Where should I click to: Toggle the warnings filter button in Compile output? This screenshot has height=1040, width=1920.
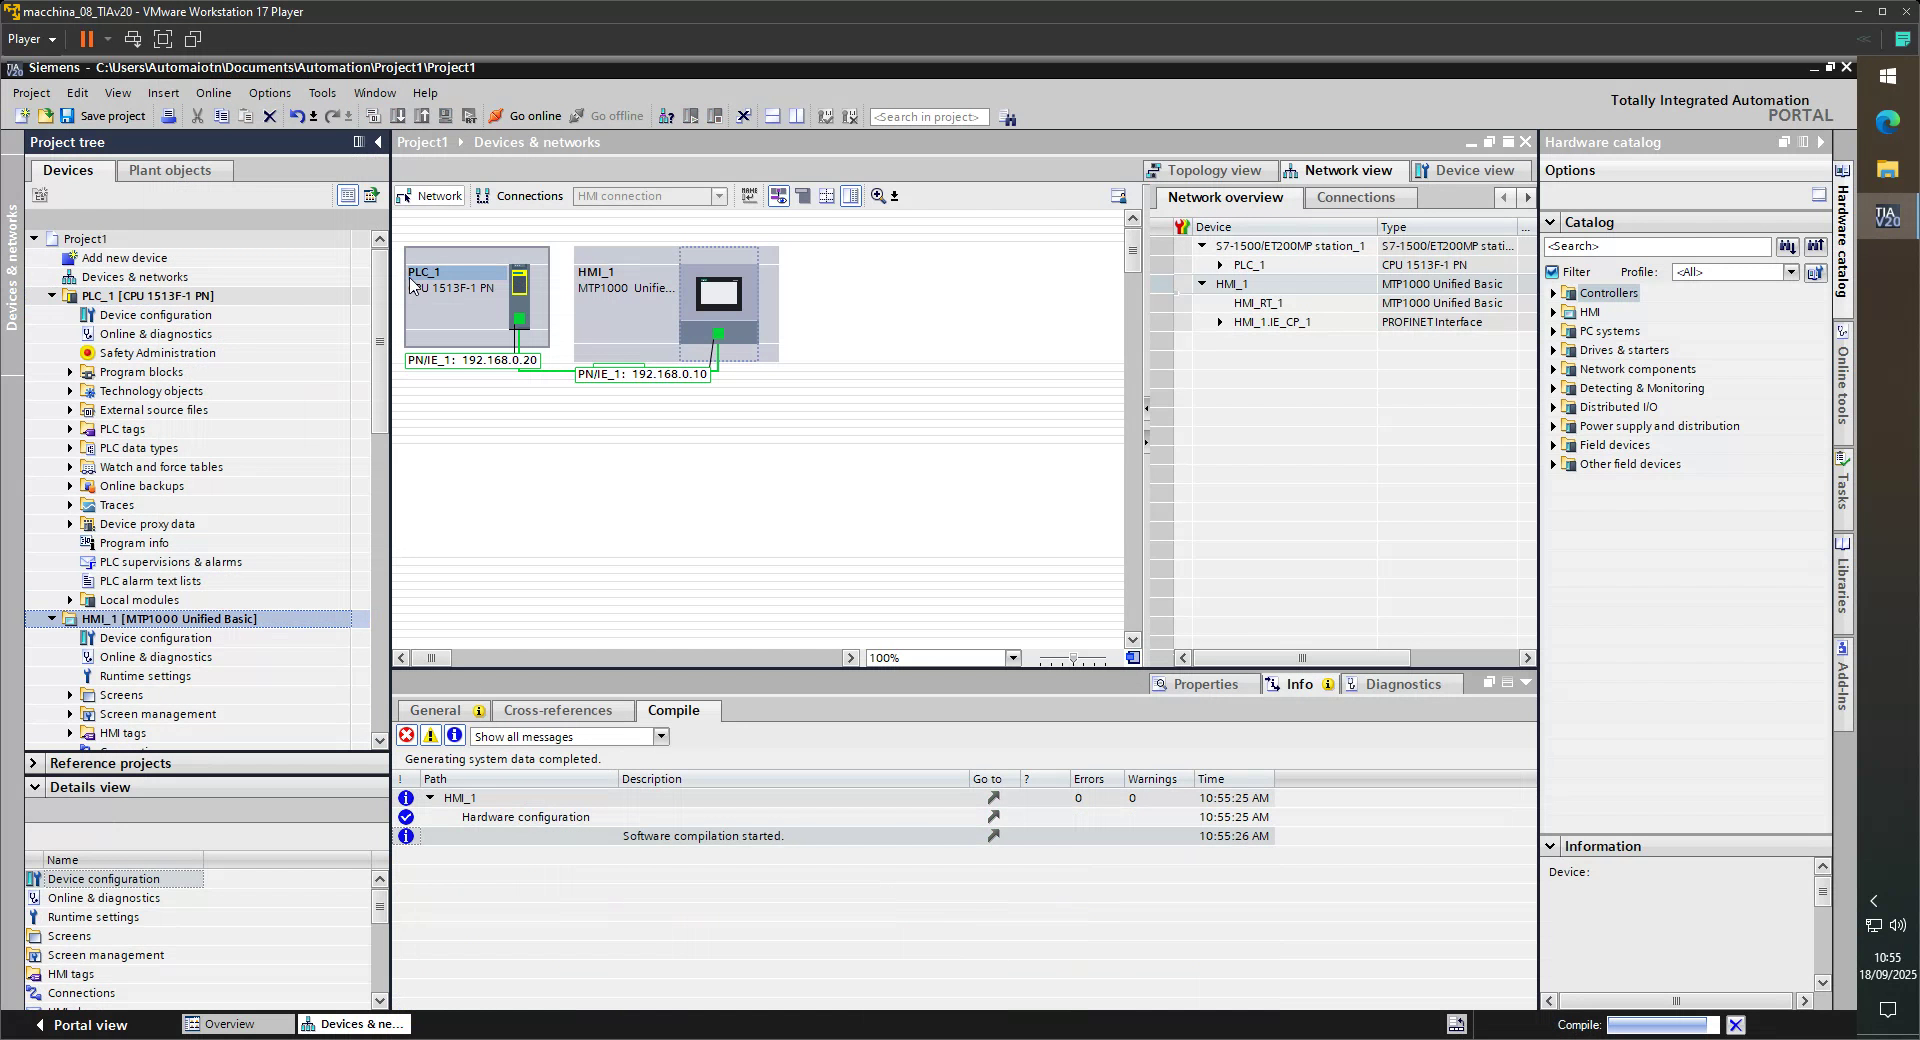(x=430, y=736)
